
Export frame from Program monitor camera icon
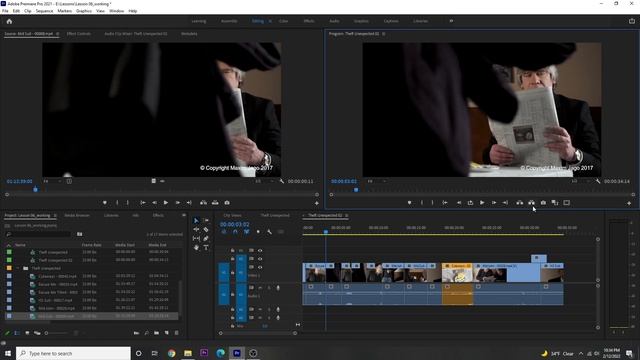(543, 202)
